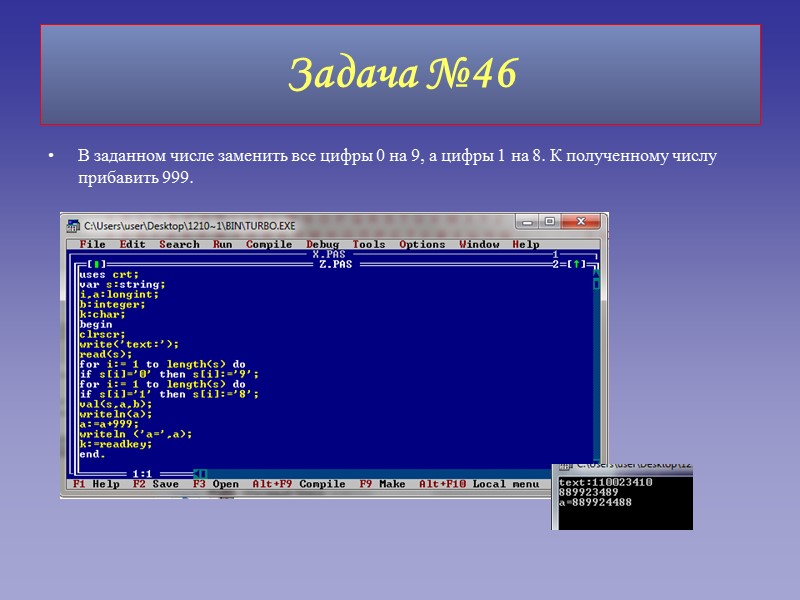Click F3 Open in status bar

pos(216,484)
